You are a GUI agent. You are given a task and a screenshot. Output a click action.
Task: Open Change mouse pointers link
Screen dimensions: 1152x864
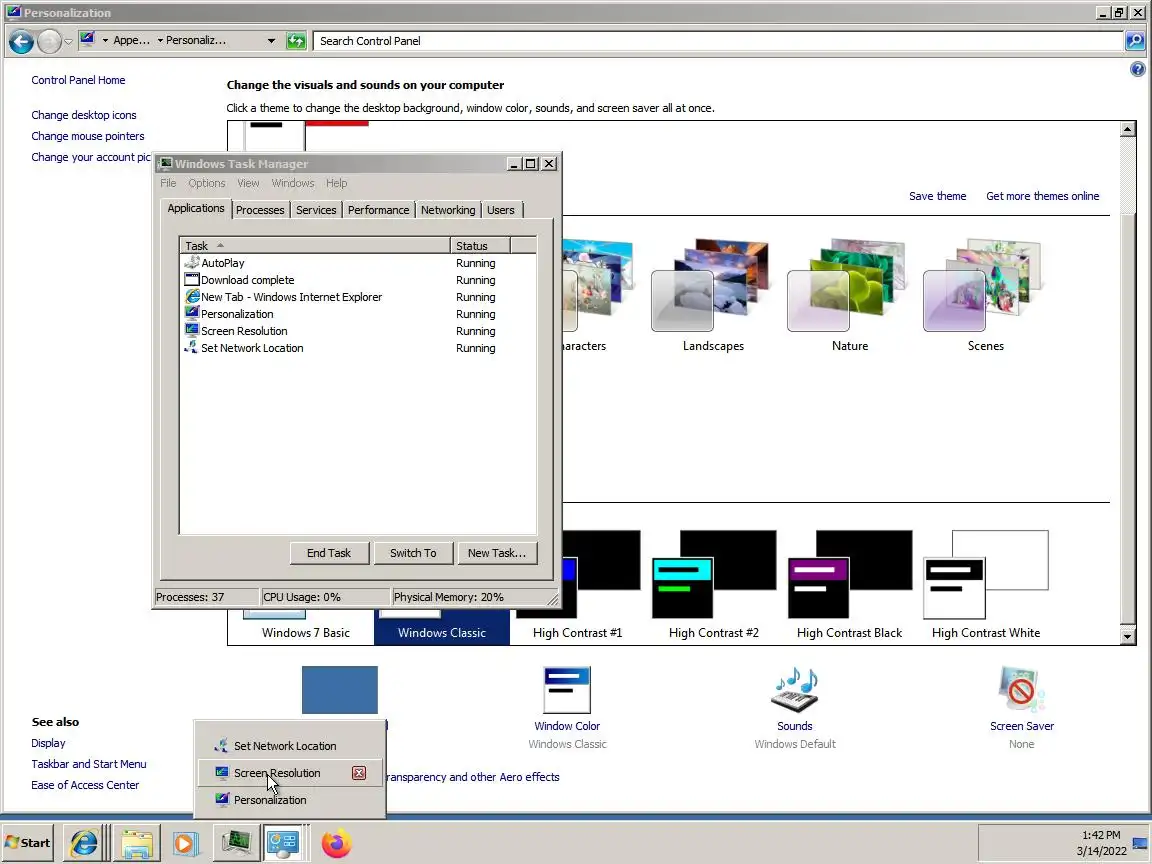(87, 136)
